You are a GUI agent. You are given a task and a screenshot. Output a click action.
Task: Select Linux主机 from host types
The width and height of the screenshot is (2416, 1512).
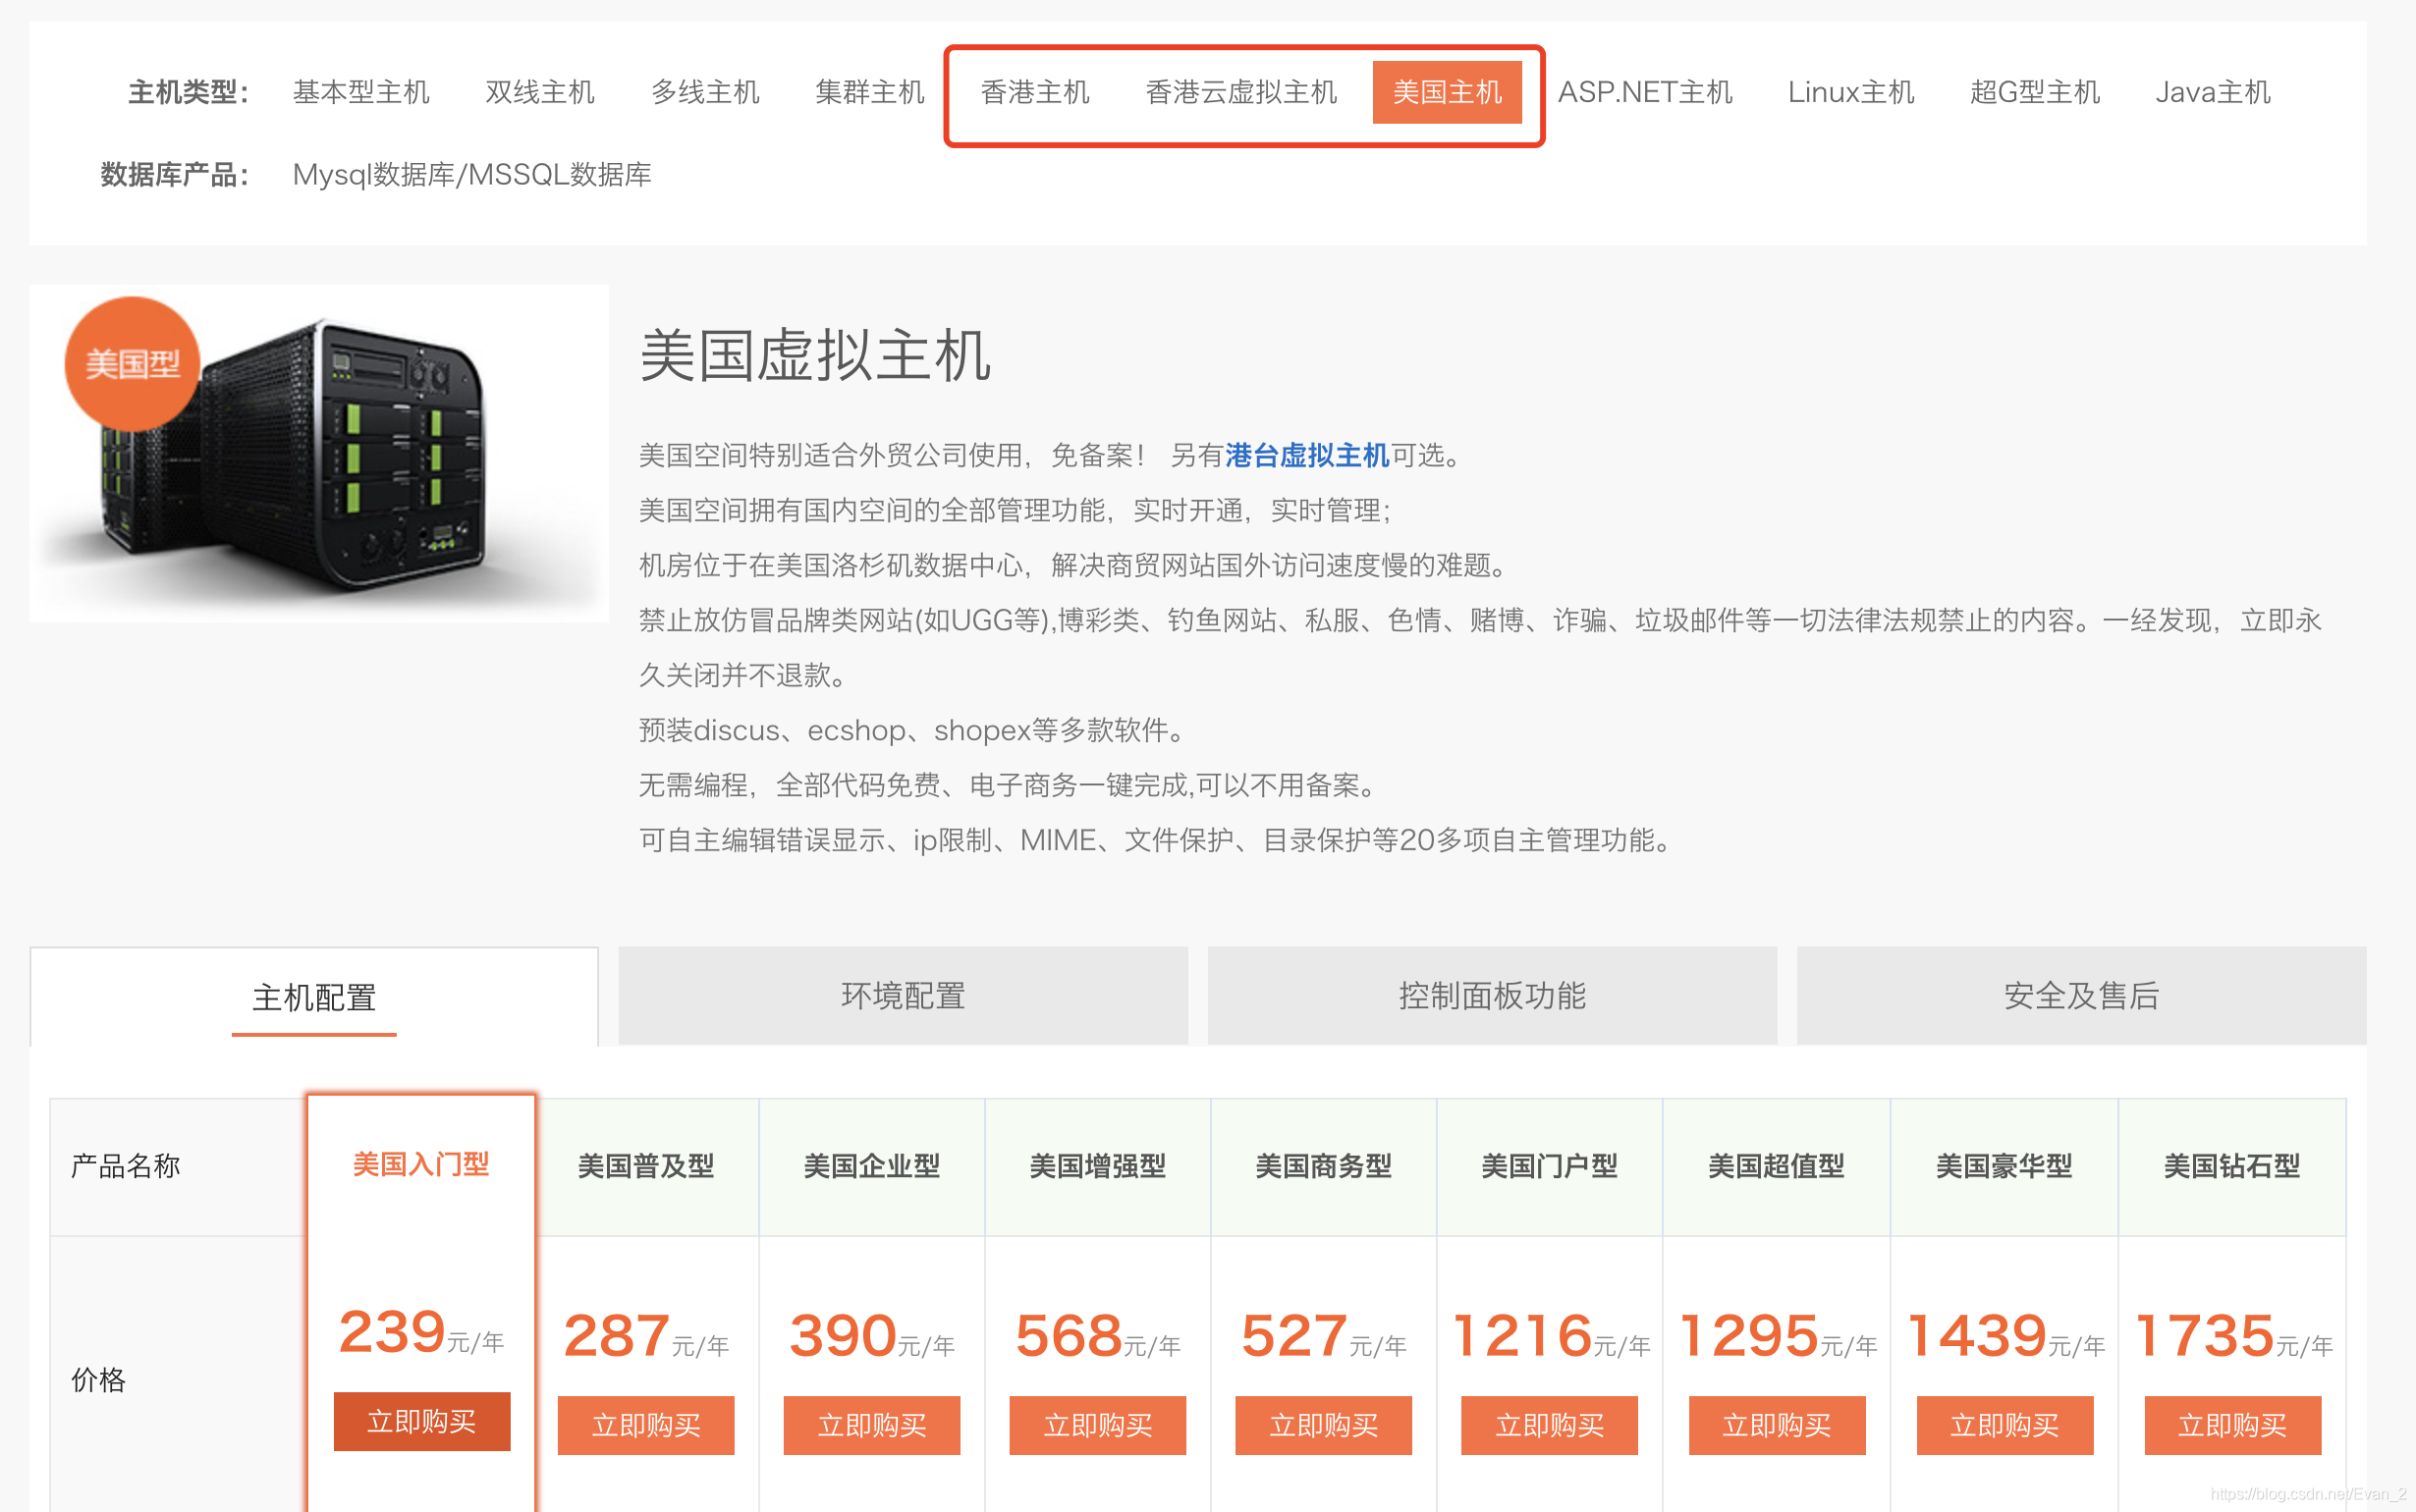tap(1851, 92)
